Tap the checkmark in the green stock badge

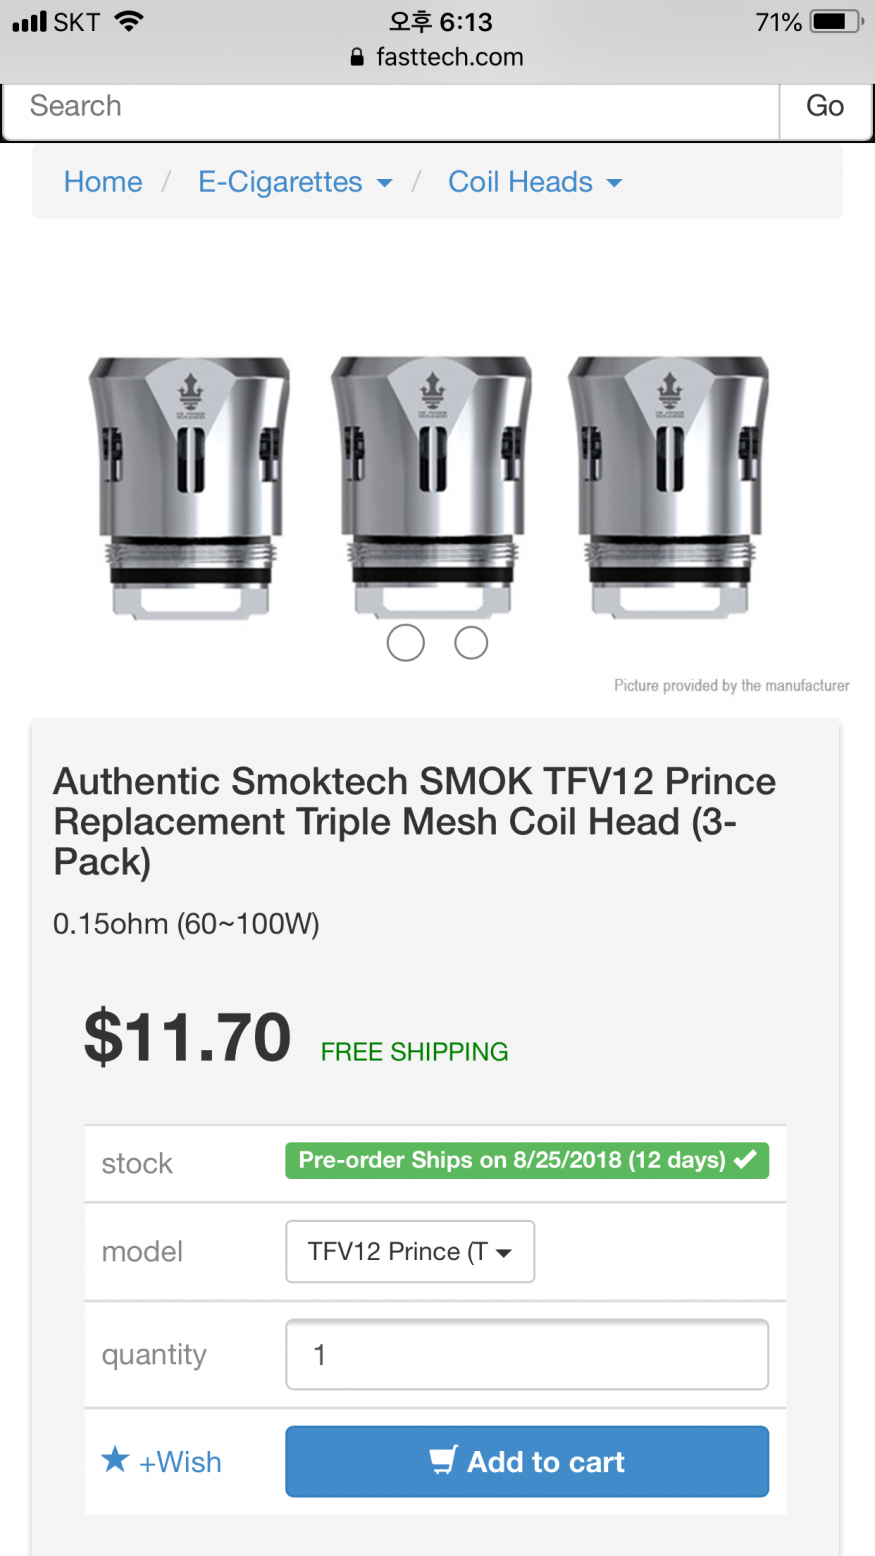745,1160
